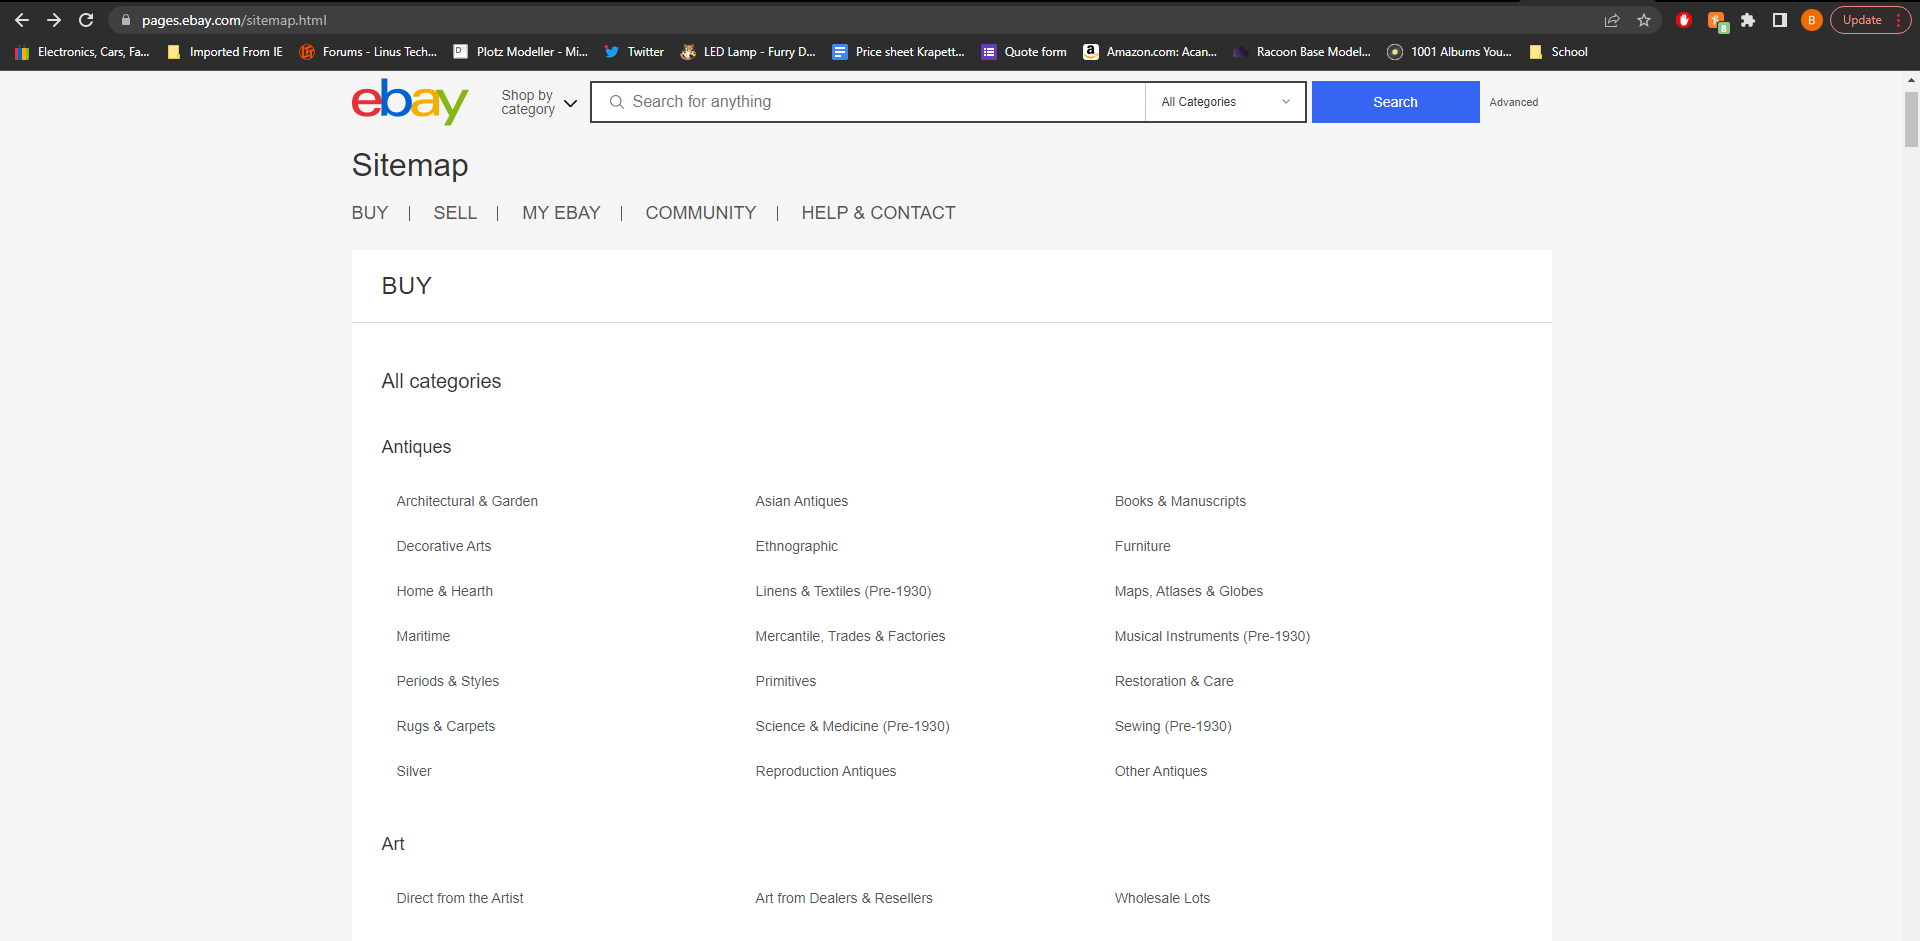
Task: Open the browser Extensions puzzle icon
Action: (1748, 20)
